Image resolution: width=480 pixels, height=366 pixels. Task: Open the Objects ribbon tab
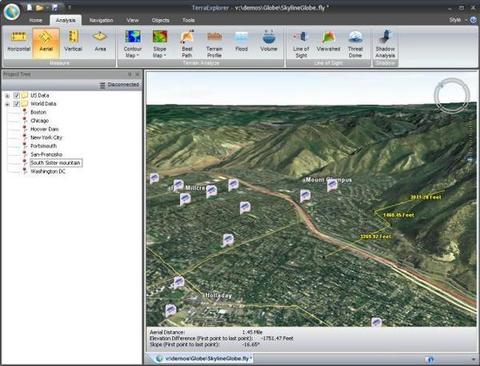[160, 20]
